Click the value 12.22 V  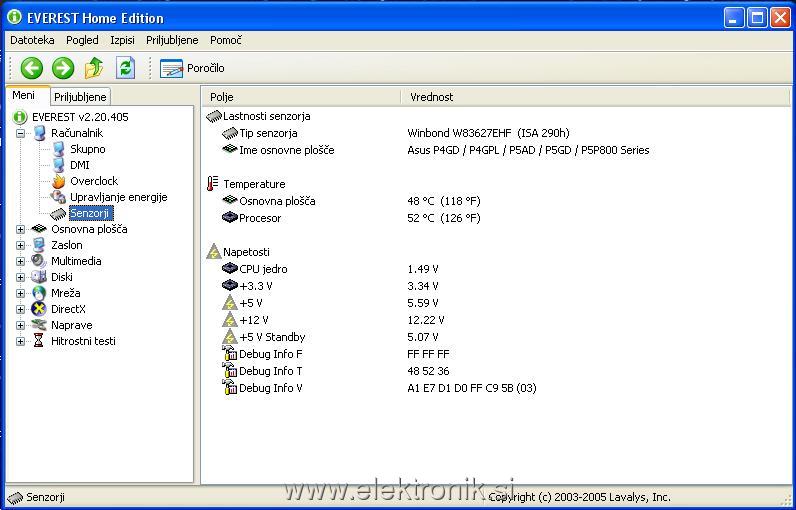(x=426, y=320)
